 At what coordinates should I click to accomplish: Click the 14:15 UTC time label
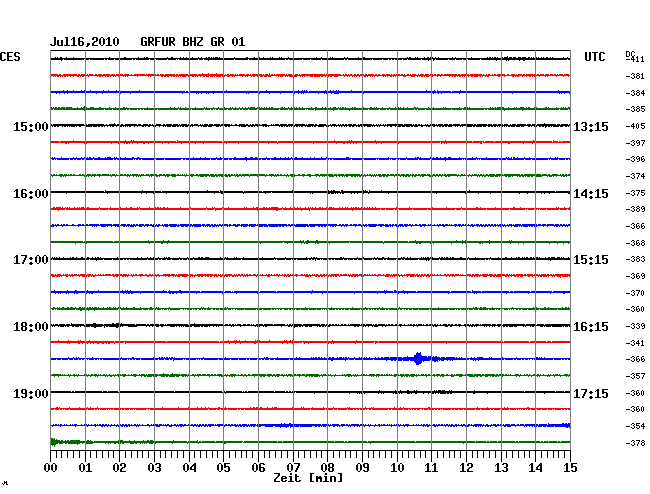(591, 194)
